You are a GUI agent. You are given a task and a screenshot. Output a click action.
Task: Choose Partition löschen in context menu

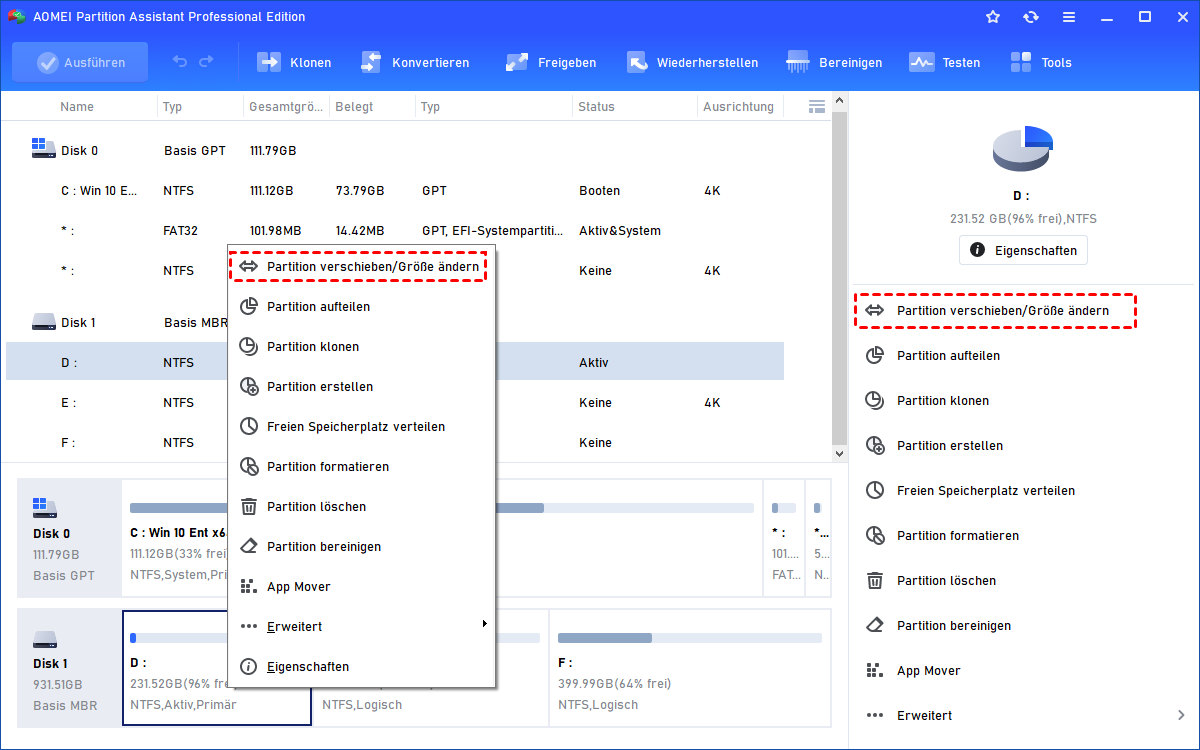pos(361,507)
